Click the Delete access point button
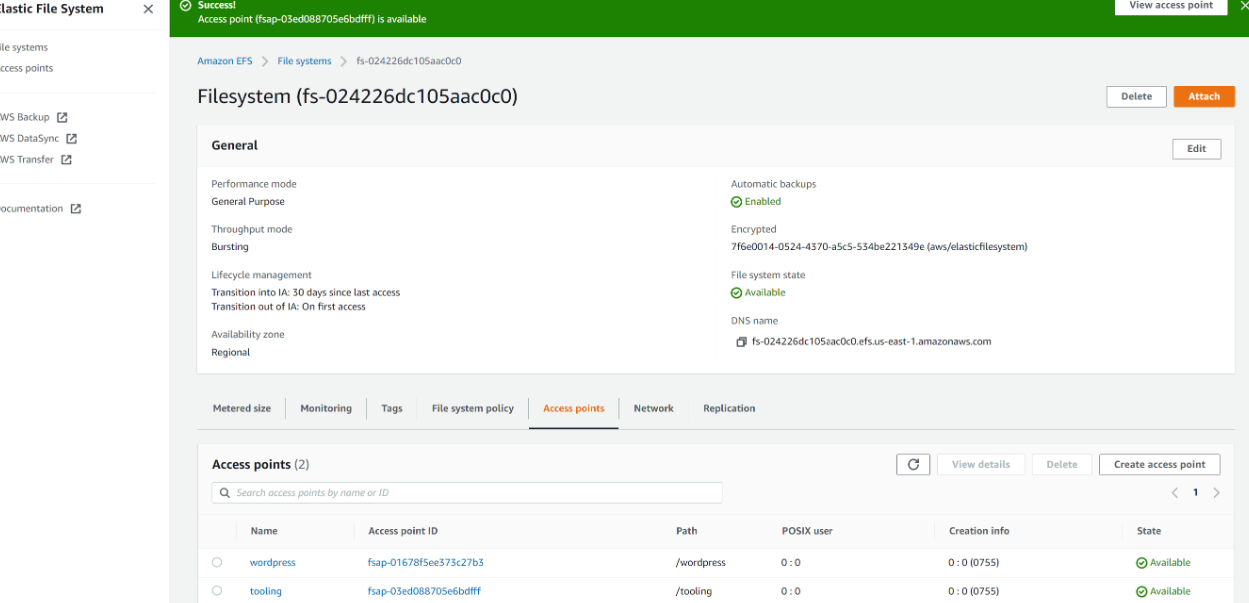The width and height of the screenshot is (1249, 603). [x=1062, y=464]
